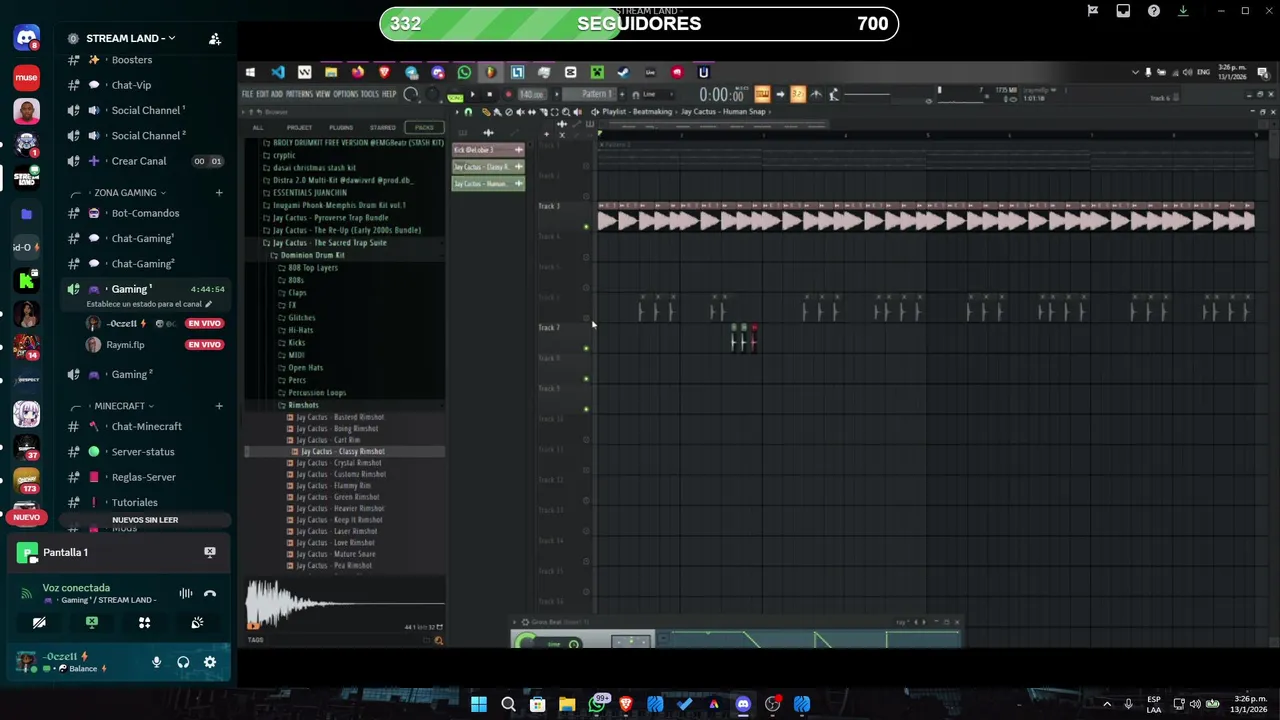Screen dimensions: 1280x720
Task: Toggle noise suppression in voice panel
Action: (x=186, y=594)
